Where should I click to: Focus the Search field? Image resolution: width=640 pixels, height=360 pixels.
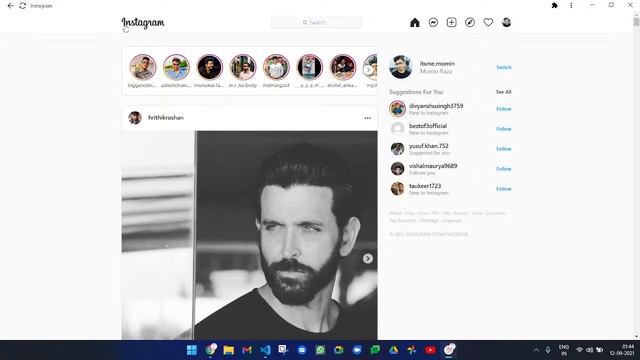tap(316, 22)
